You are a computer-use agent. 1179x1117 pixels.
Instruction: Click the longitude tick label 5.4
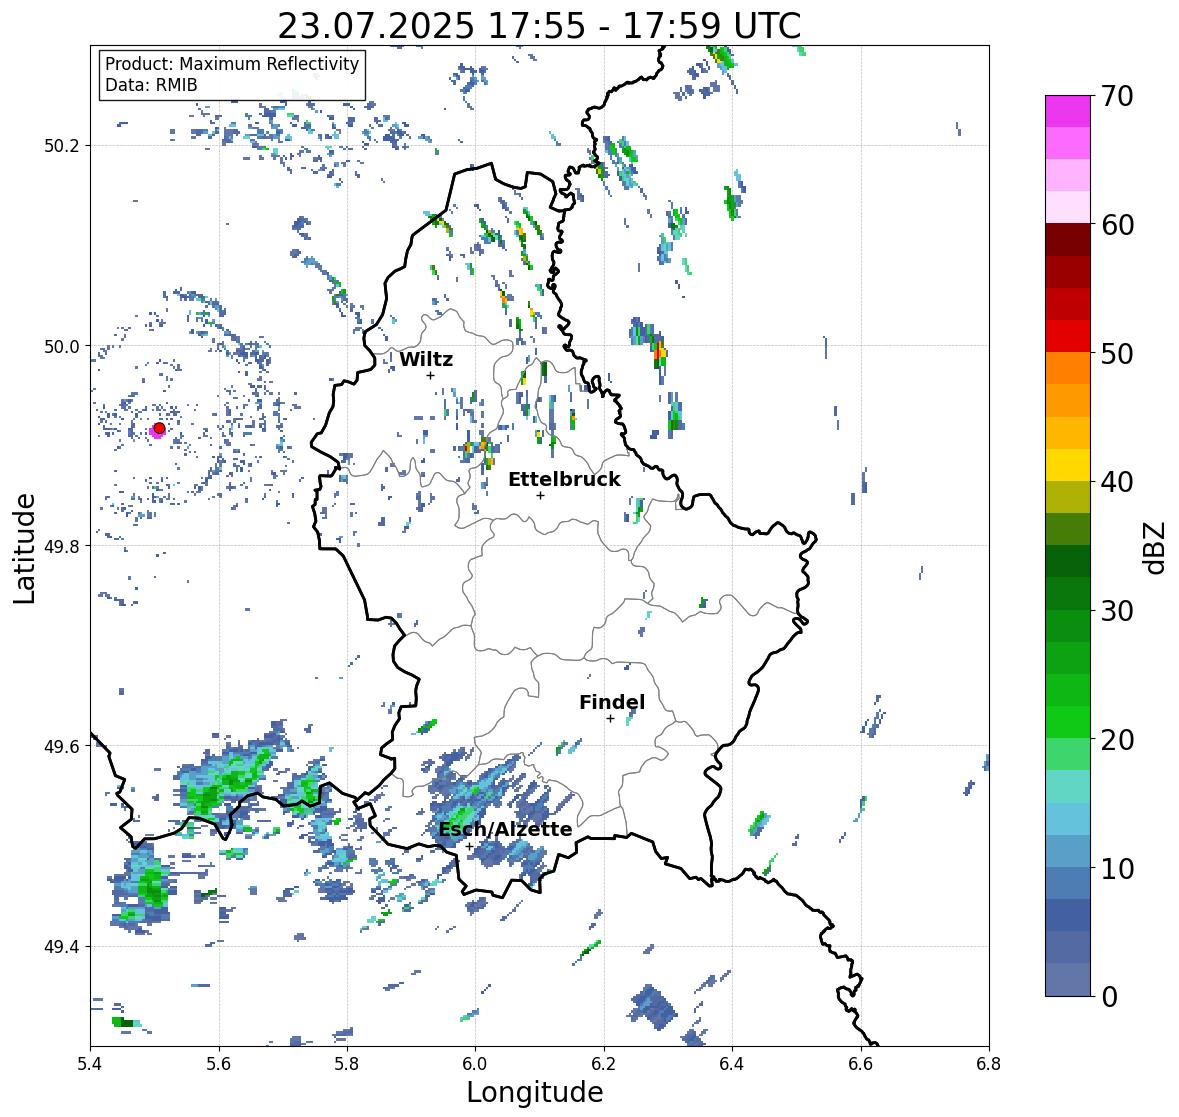[x=90, y=1063]
